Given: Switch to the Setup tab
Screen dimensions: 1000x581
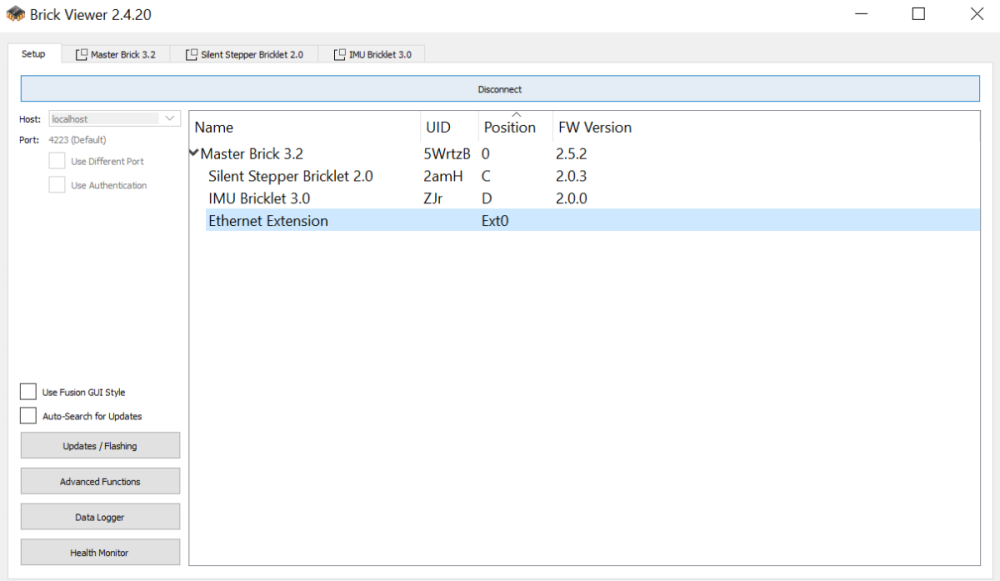Looking at the screenshot, I should point(33,54).
